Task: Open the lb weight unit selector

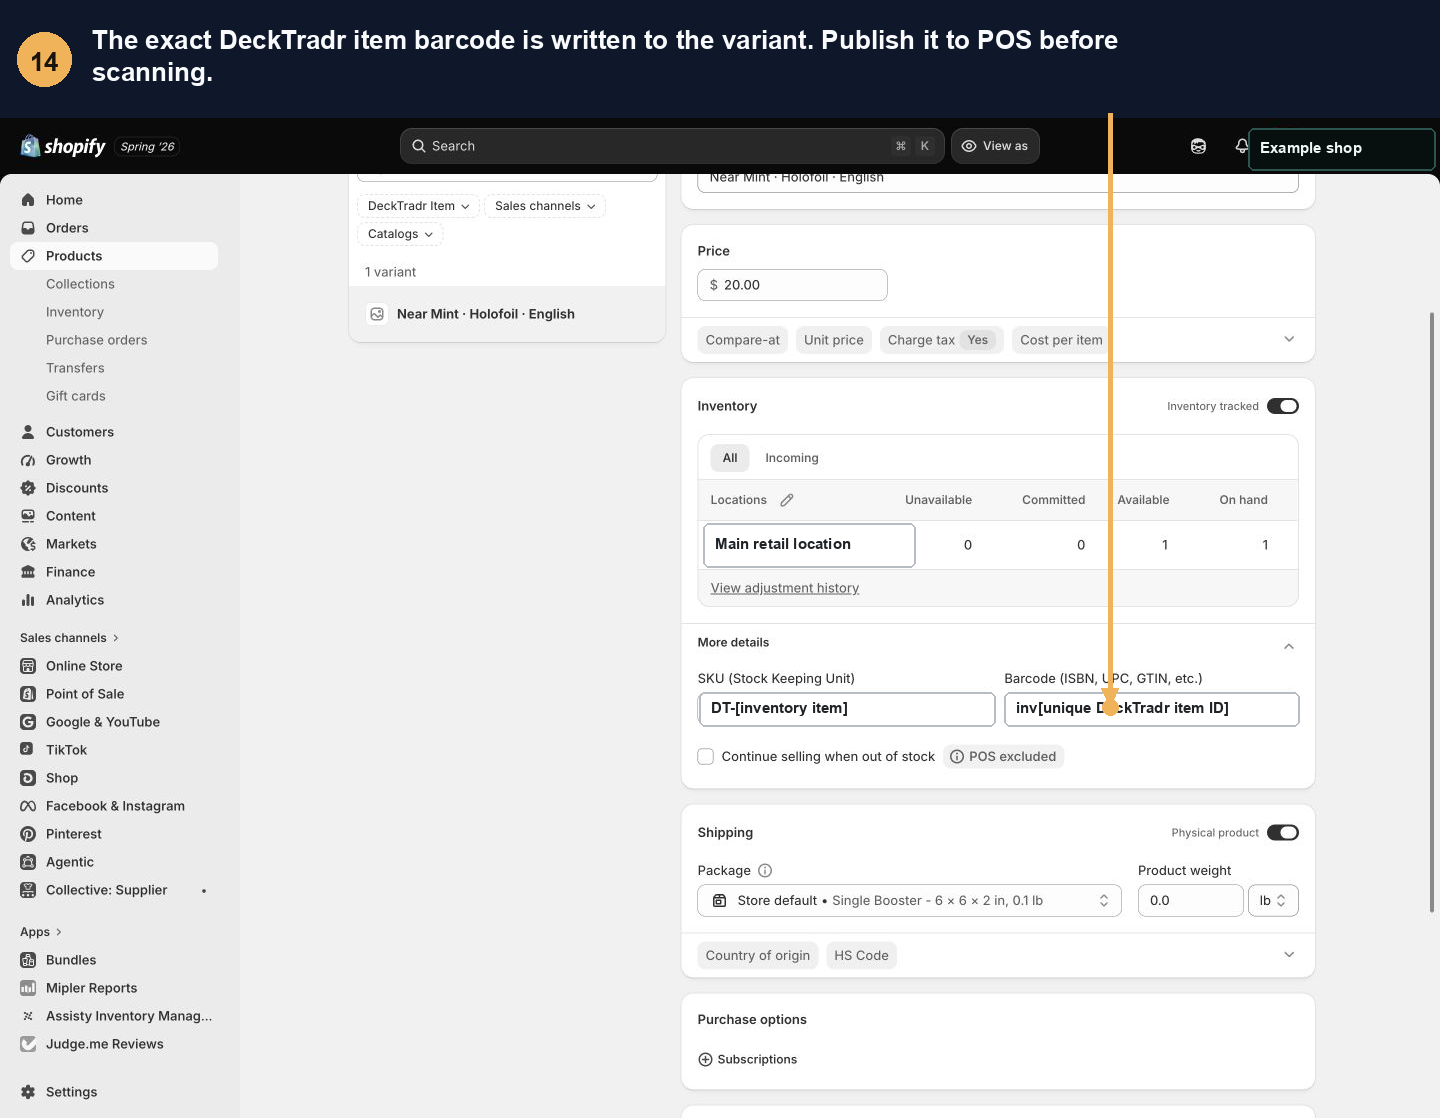Action: (1273, 901)
